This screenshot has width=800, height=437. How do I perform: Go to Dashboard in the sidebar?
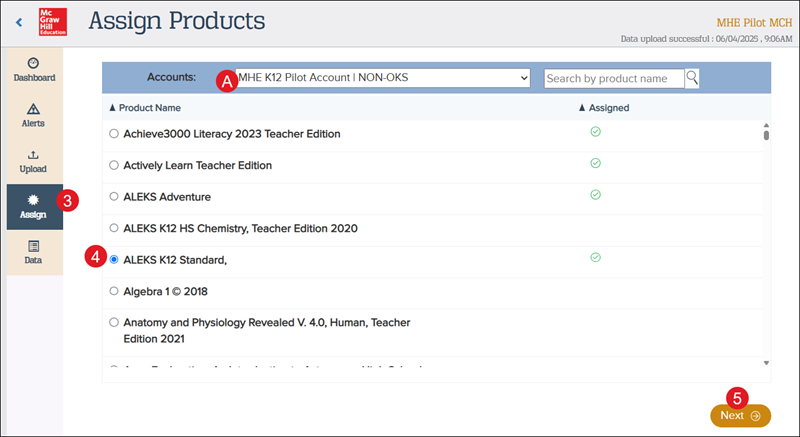(x=33, y=68)
